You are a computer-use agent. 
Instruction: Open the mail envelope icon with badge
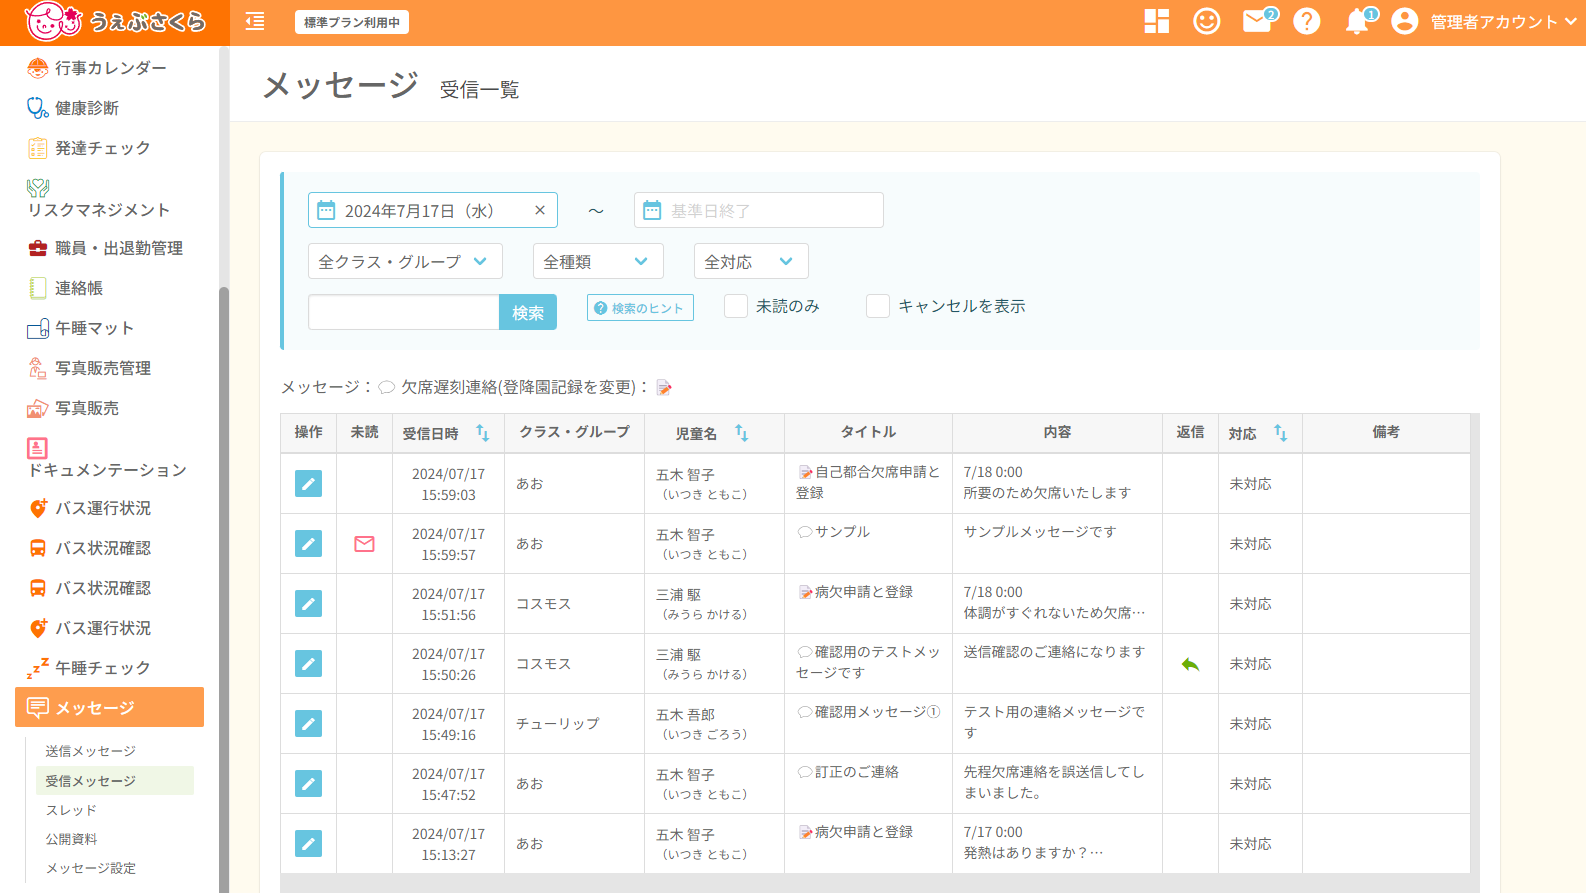tap(1258, 21)
